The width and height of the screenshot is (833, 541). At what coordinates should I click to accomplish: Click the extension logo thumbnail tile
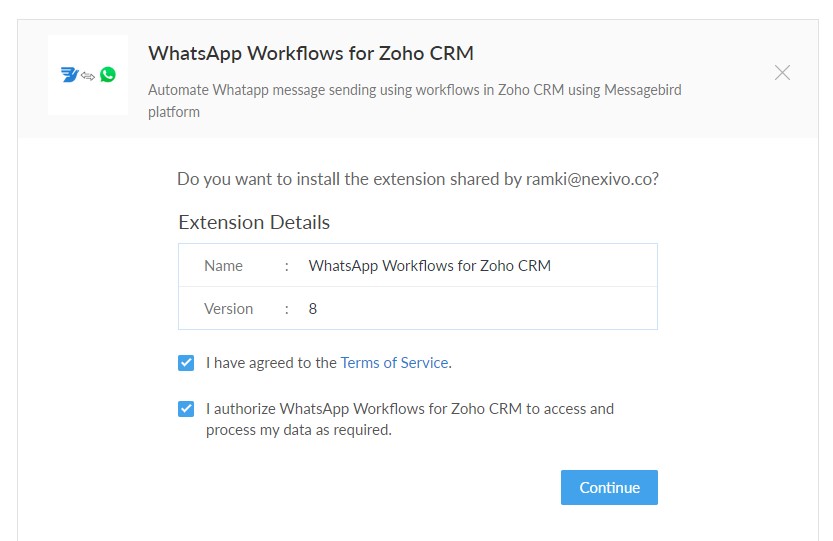pyautogui.click(x=88, y=75)
